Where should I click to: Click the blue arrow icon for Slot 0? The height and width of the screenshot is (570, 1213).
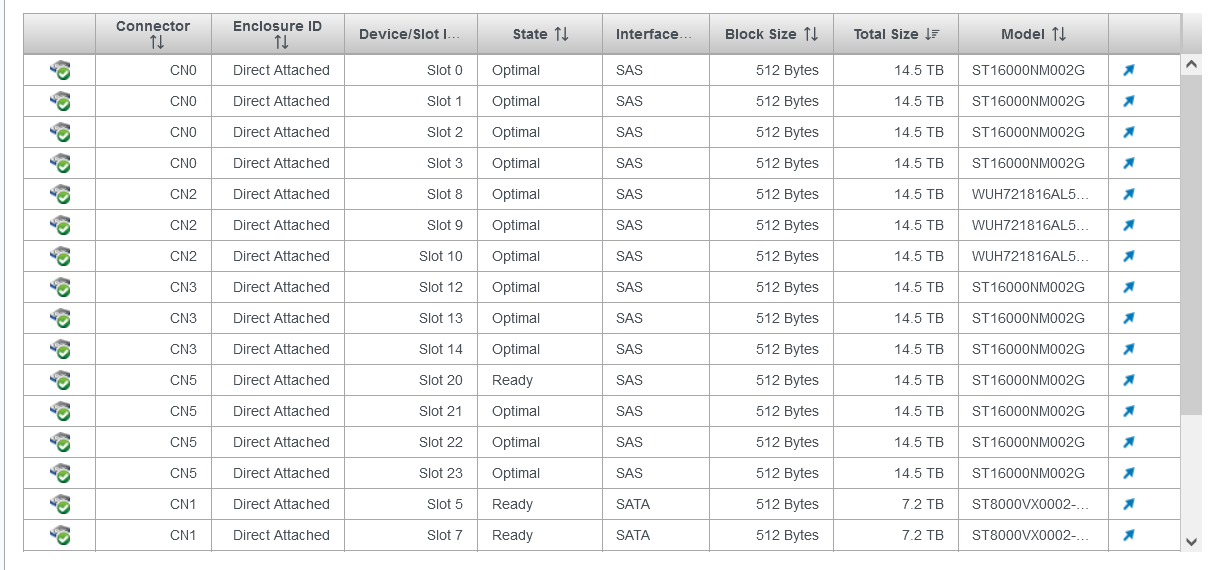click(1129, 70)
